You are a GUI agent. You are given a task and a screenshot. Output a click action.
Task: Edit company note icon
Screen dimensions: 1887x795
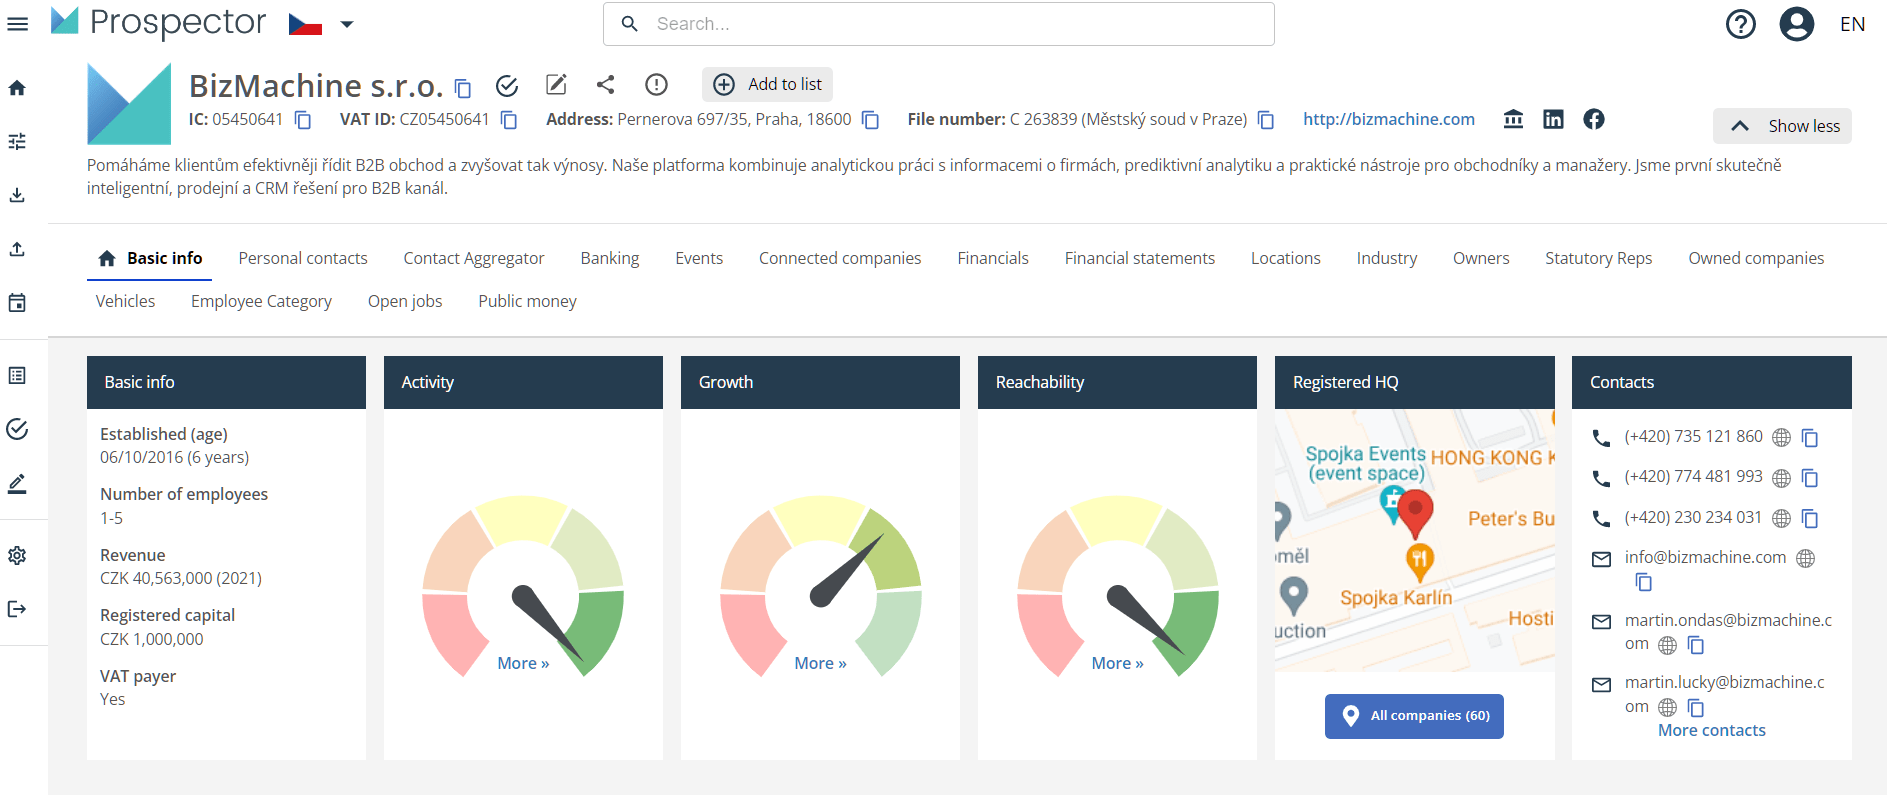(556, 85)
